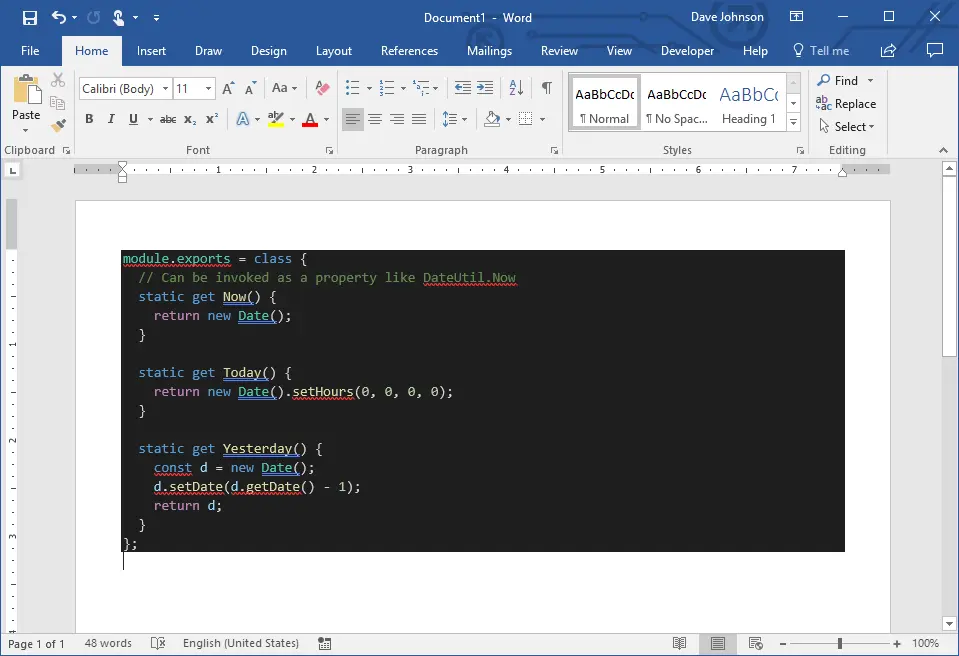959x656 pixels.
Task: Open borders dropdown arrow
Action: point(542,119)
